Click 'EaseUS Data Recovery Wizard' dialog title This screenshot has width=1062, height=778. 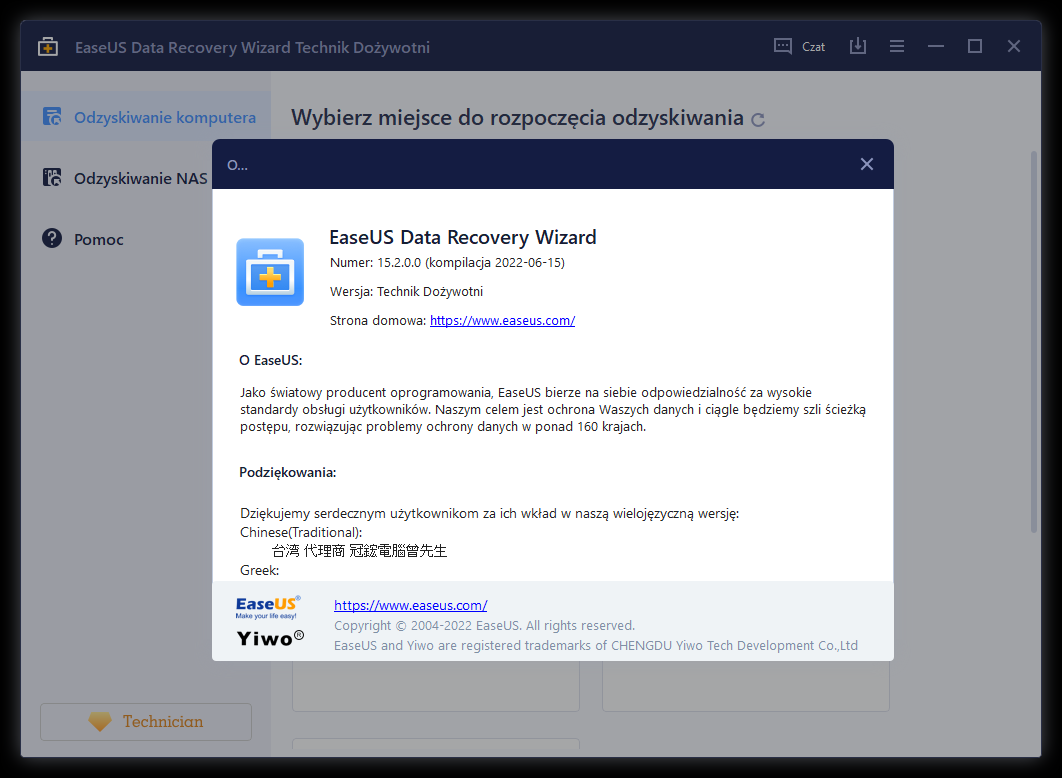(463, 237)
